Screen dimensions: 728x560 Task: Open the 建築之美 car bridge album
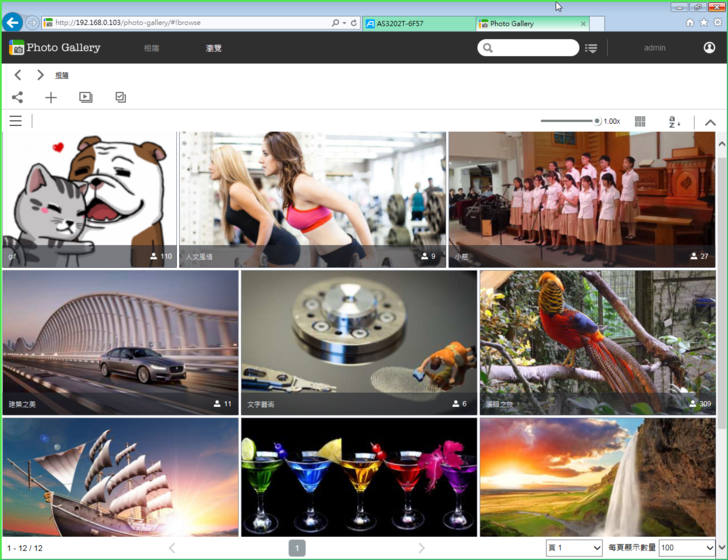click(121, 343)
